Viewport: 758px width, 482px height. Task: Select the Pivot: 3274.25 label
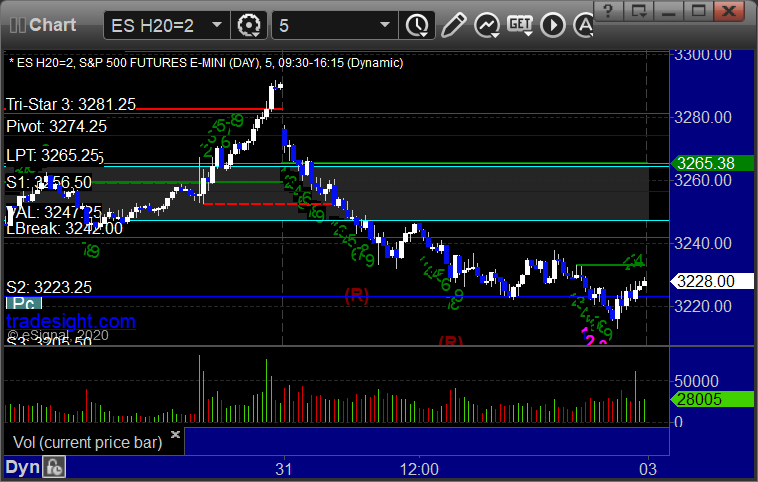click(x=57, y=127)
